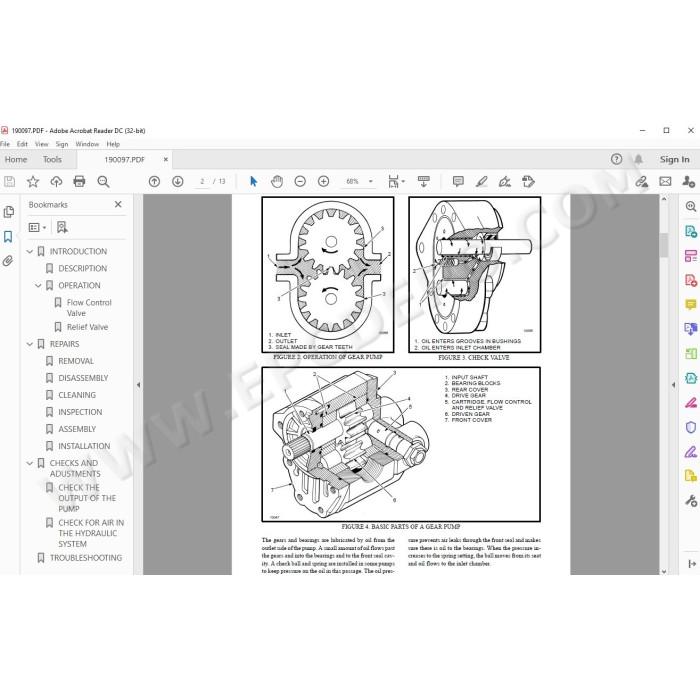700x700 pixels.
Task: Open Protect shield tool in right pane
Action: point(691,427)
